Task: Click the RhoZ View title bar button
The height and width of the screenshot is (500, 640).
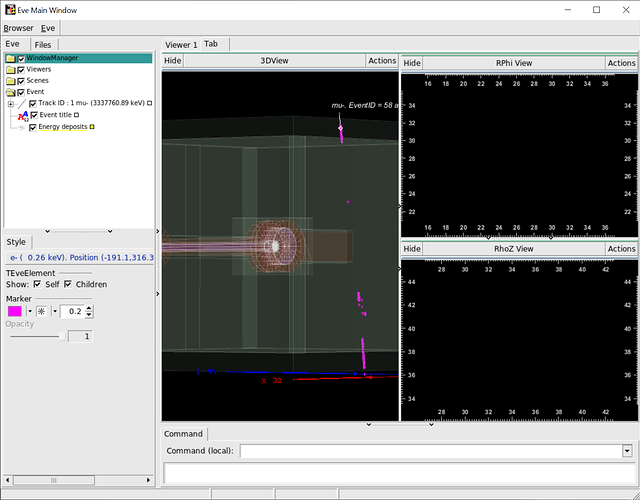Action: click(514, 249)
